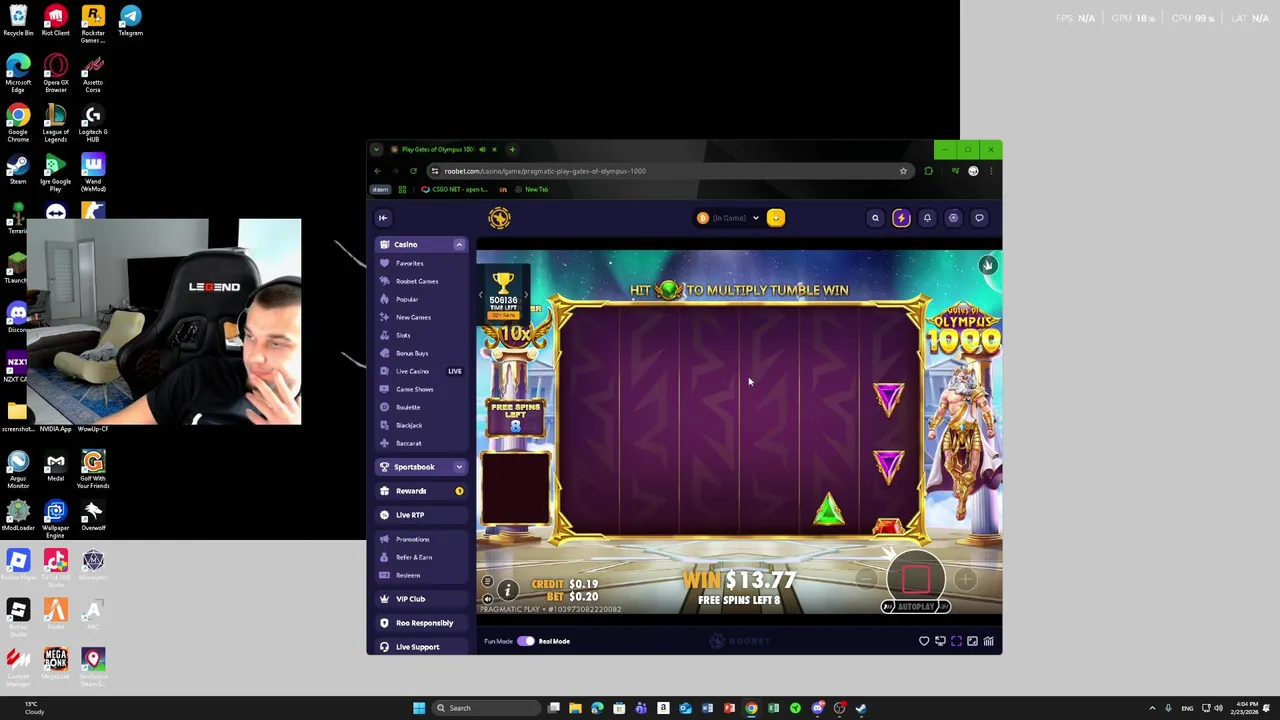Open Popular games category

[x=406, y=299]
